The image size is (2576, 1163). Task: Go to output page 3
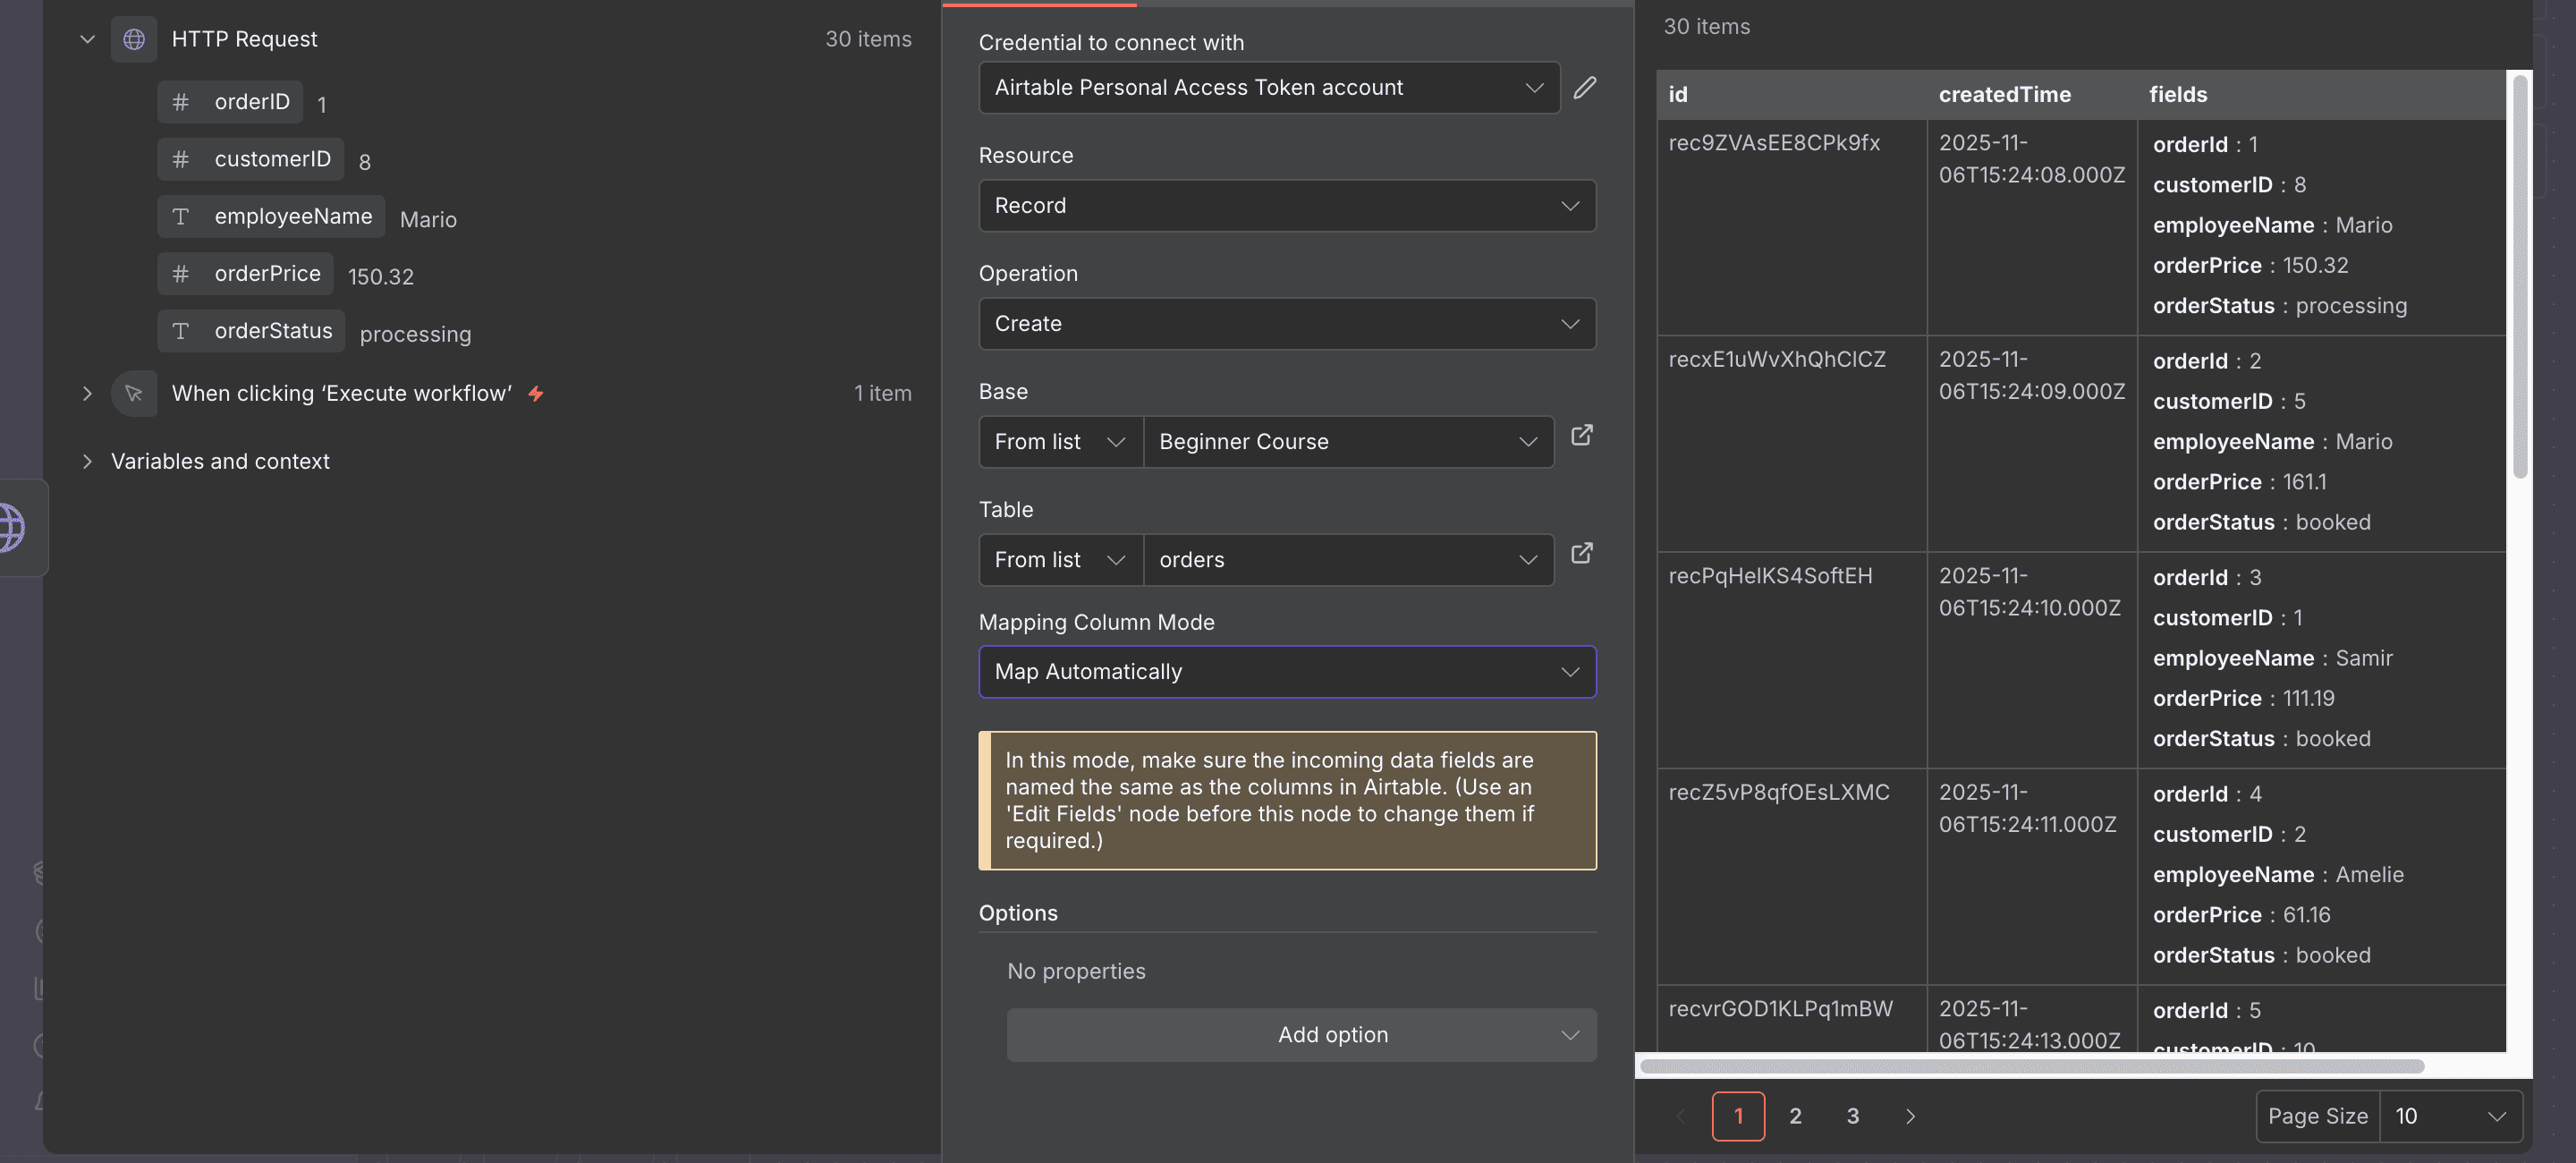(1852, 1116)
